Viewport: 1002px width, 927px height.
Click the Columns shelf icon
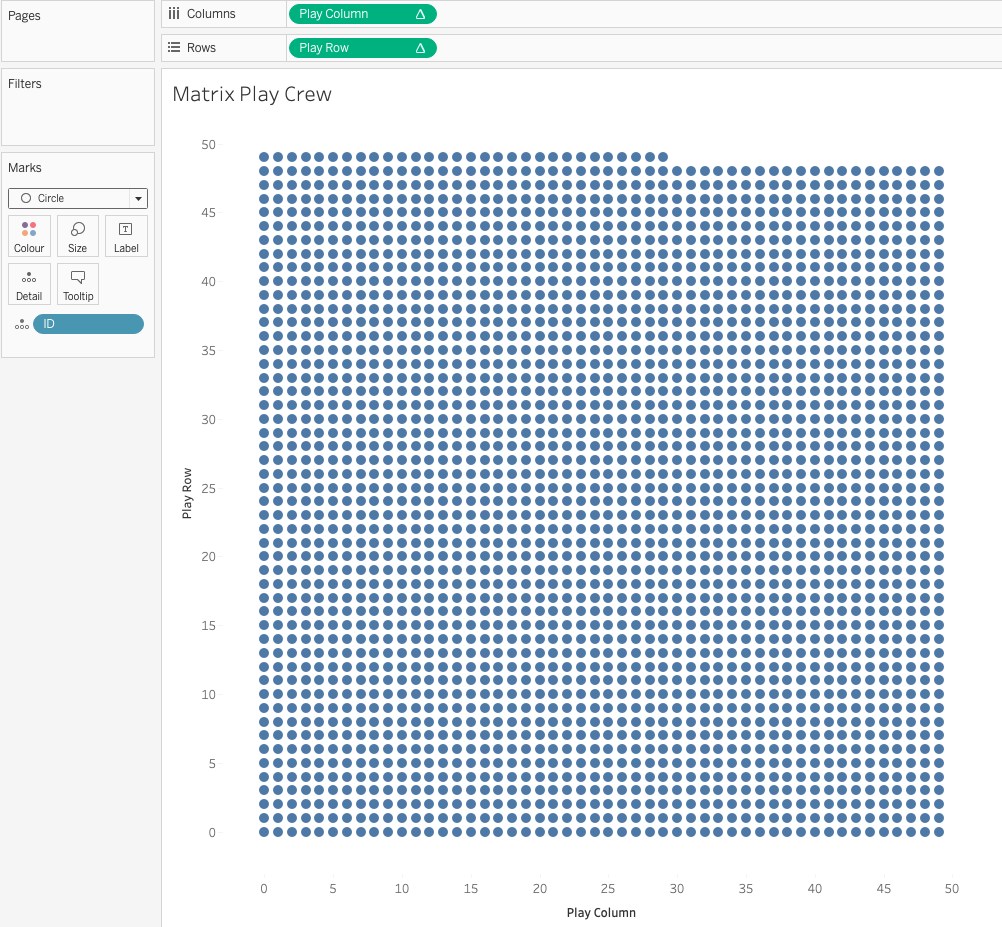pos(174,14)
